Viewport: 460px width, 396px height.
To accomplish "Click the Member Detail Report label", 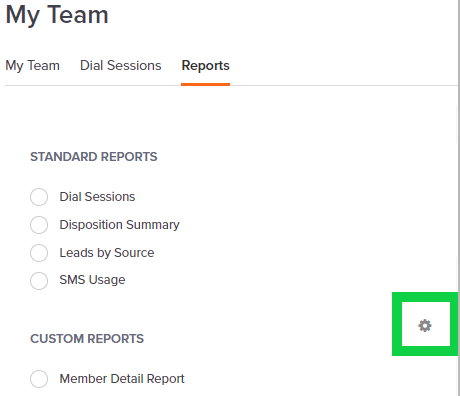I will click(122, 379).
